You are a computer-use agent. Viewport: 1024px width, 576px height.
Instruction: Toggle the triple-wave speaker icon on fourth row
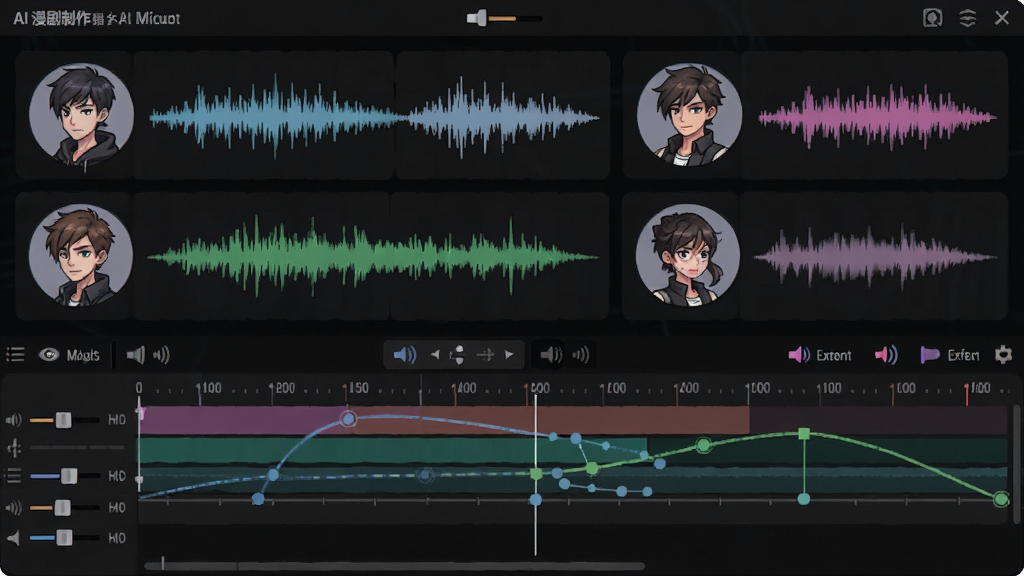[13, 507]
